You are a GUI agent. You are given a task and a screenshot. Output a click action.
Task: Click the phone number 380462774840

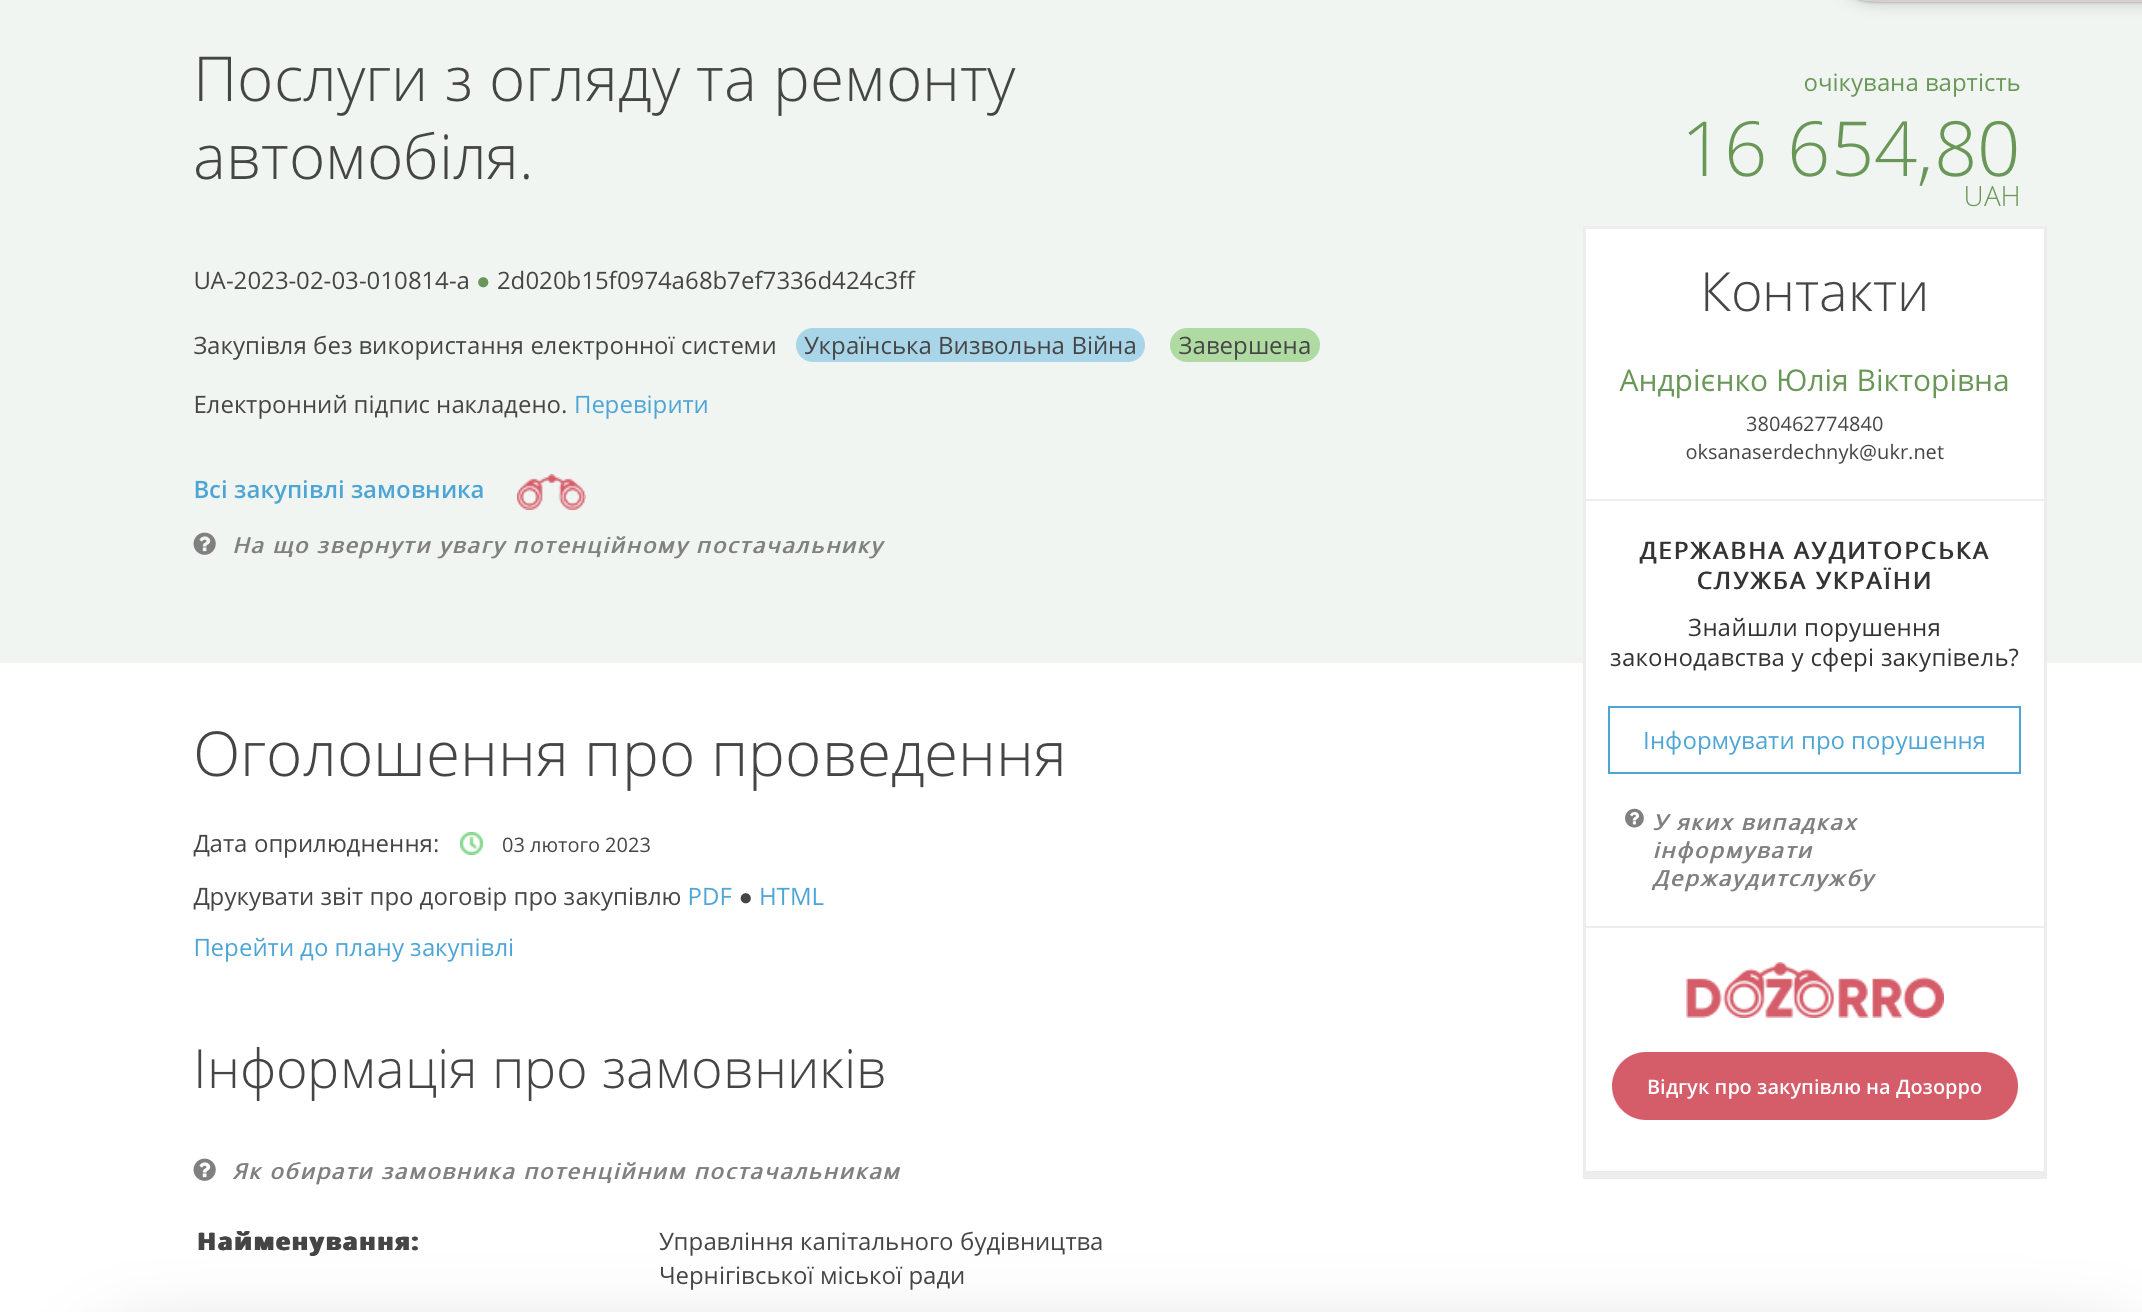[x=1812, y=423]
